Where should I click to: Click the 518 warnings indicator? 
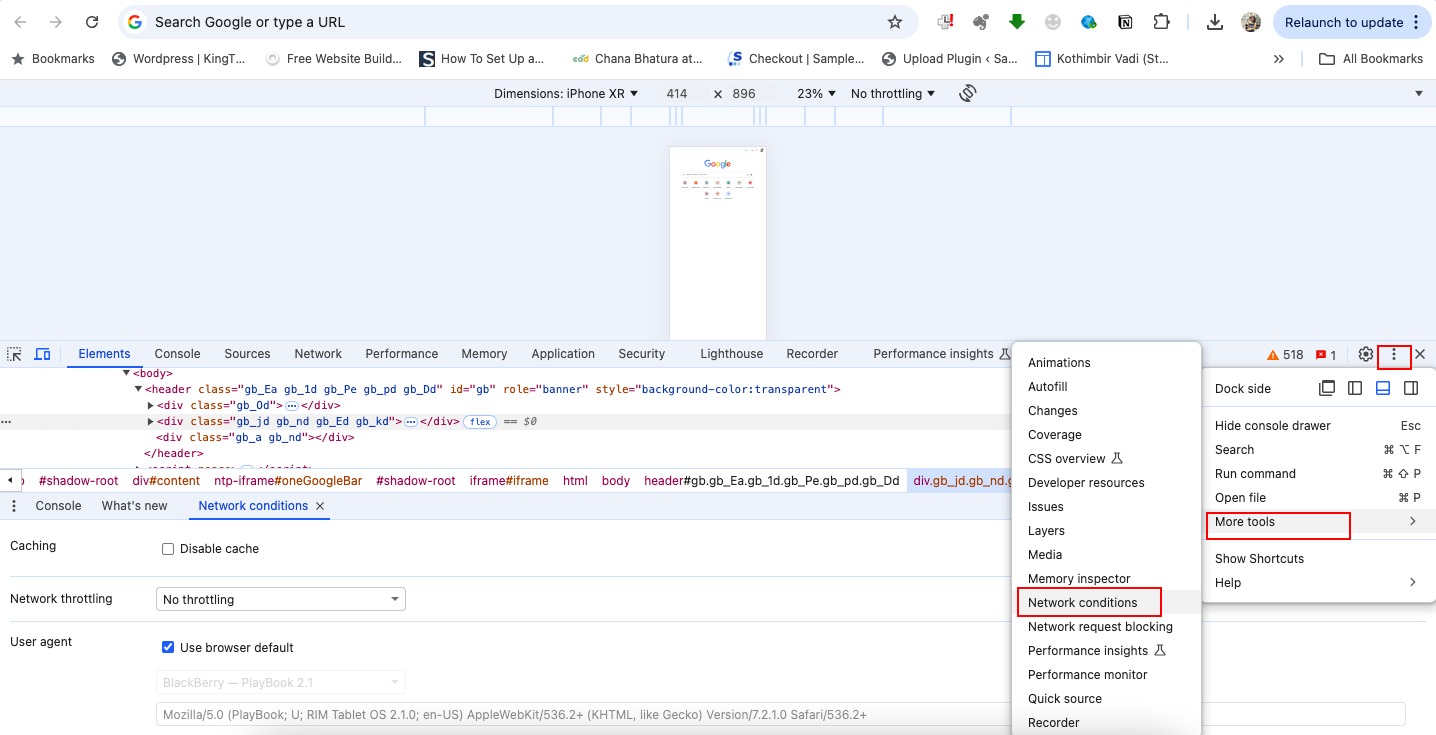pos(1285,354)
